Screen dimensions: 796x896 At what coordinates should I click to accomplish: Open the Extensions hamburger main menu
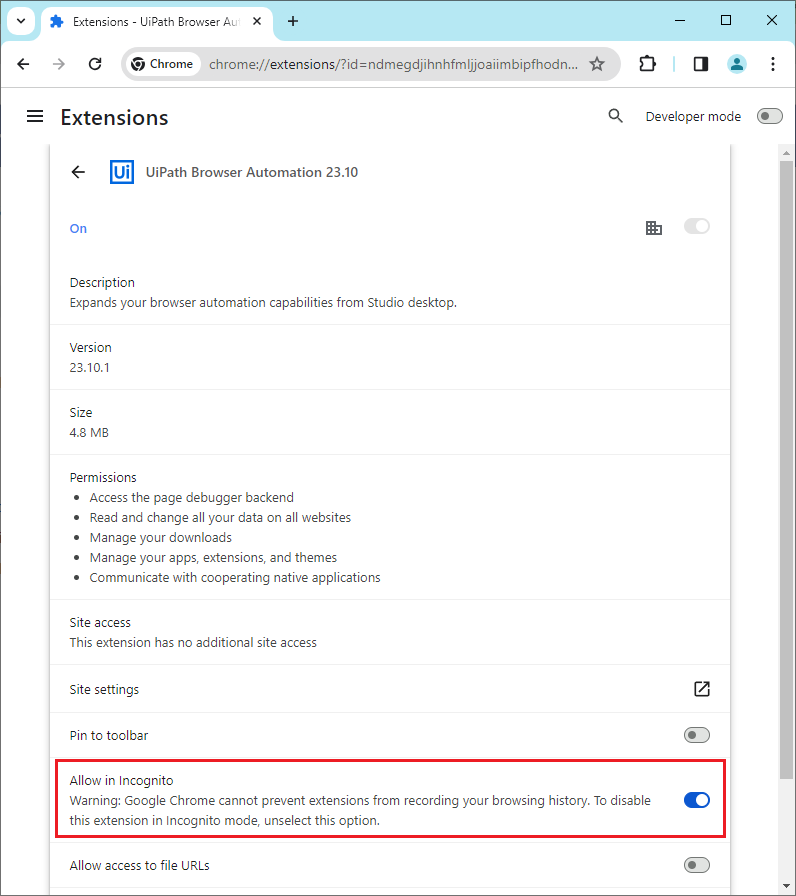coord(35,117)
